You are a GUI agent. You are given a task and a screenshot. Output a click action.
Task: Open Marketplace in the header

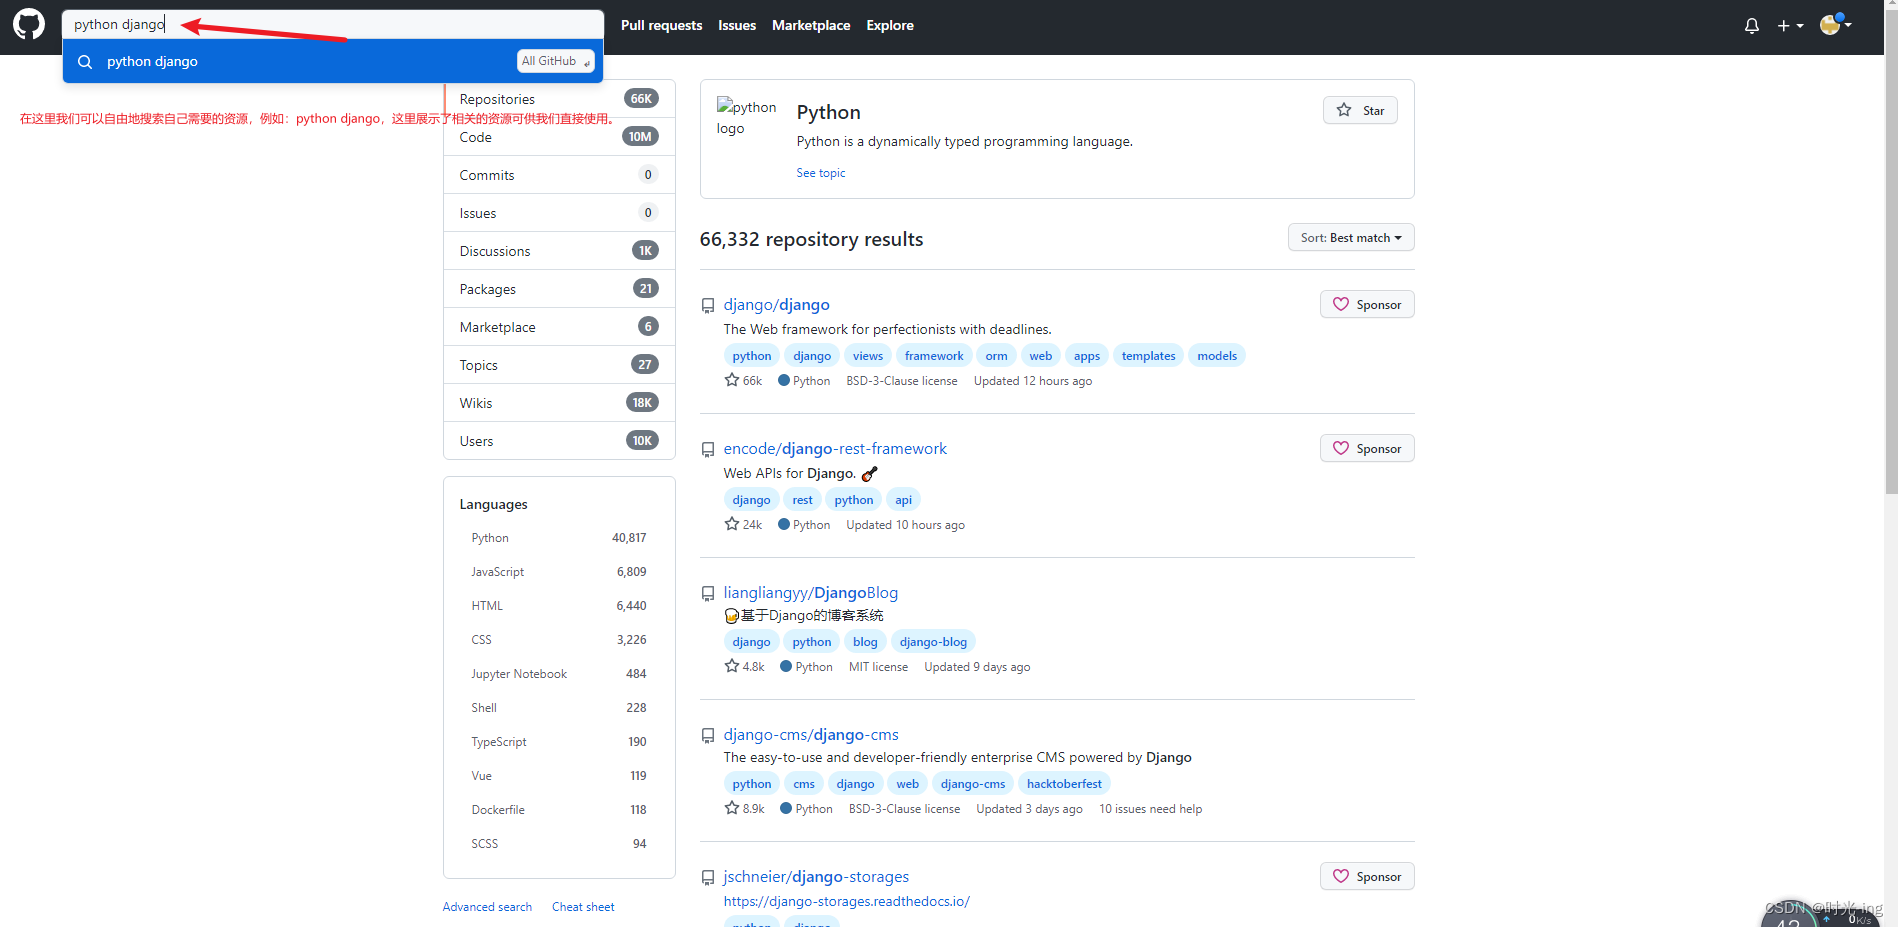(811, 25)
